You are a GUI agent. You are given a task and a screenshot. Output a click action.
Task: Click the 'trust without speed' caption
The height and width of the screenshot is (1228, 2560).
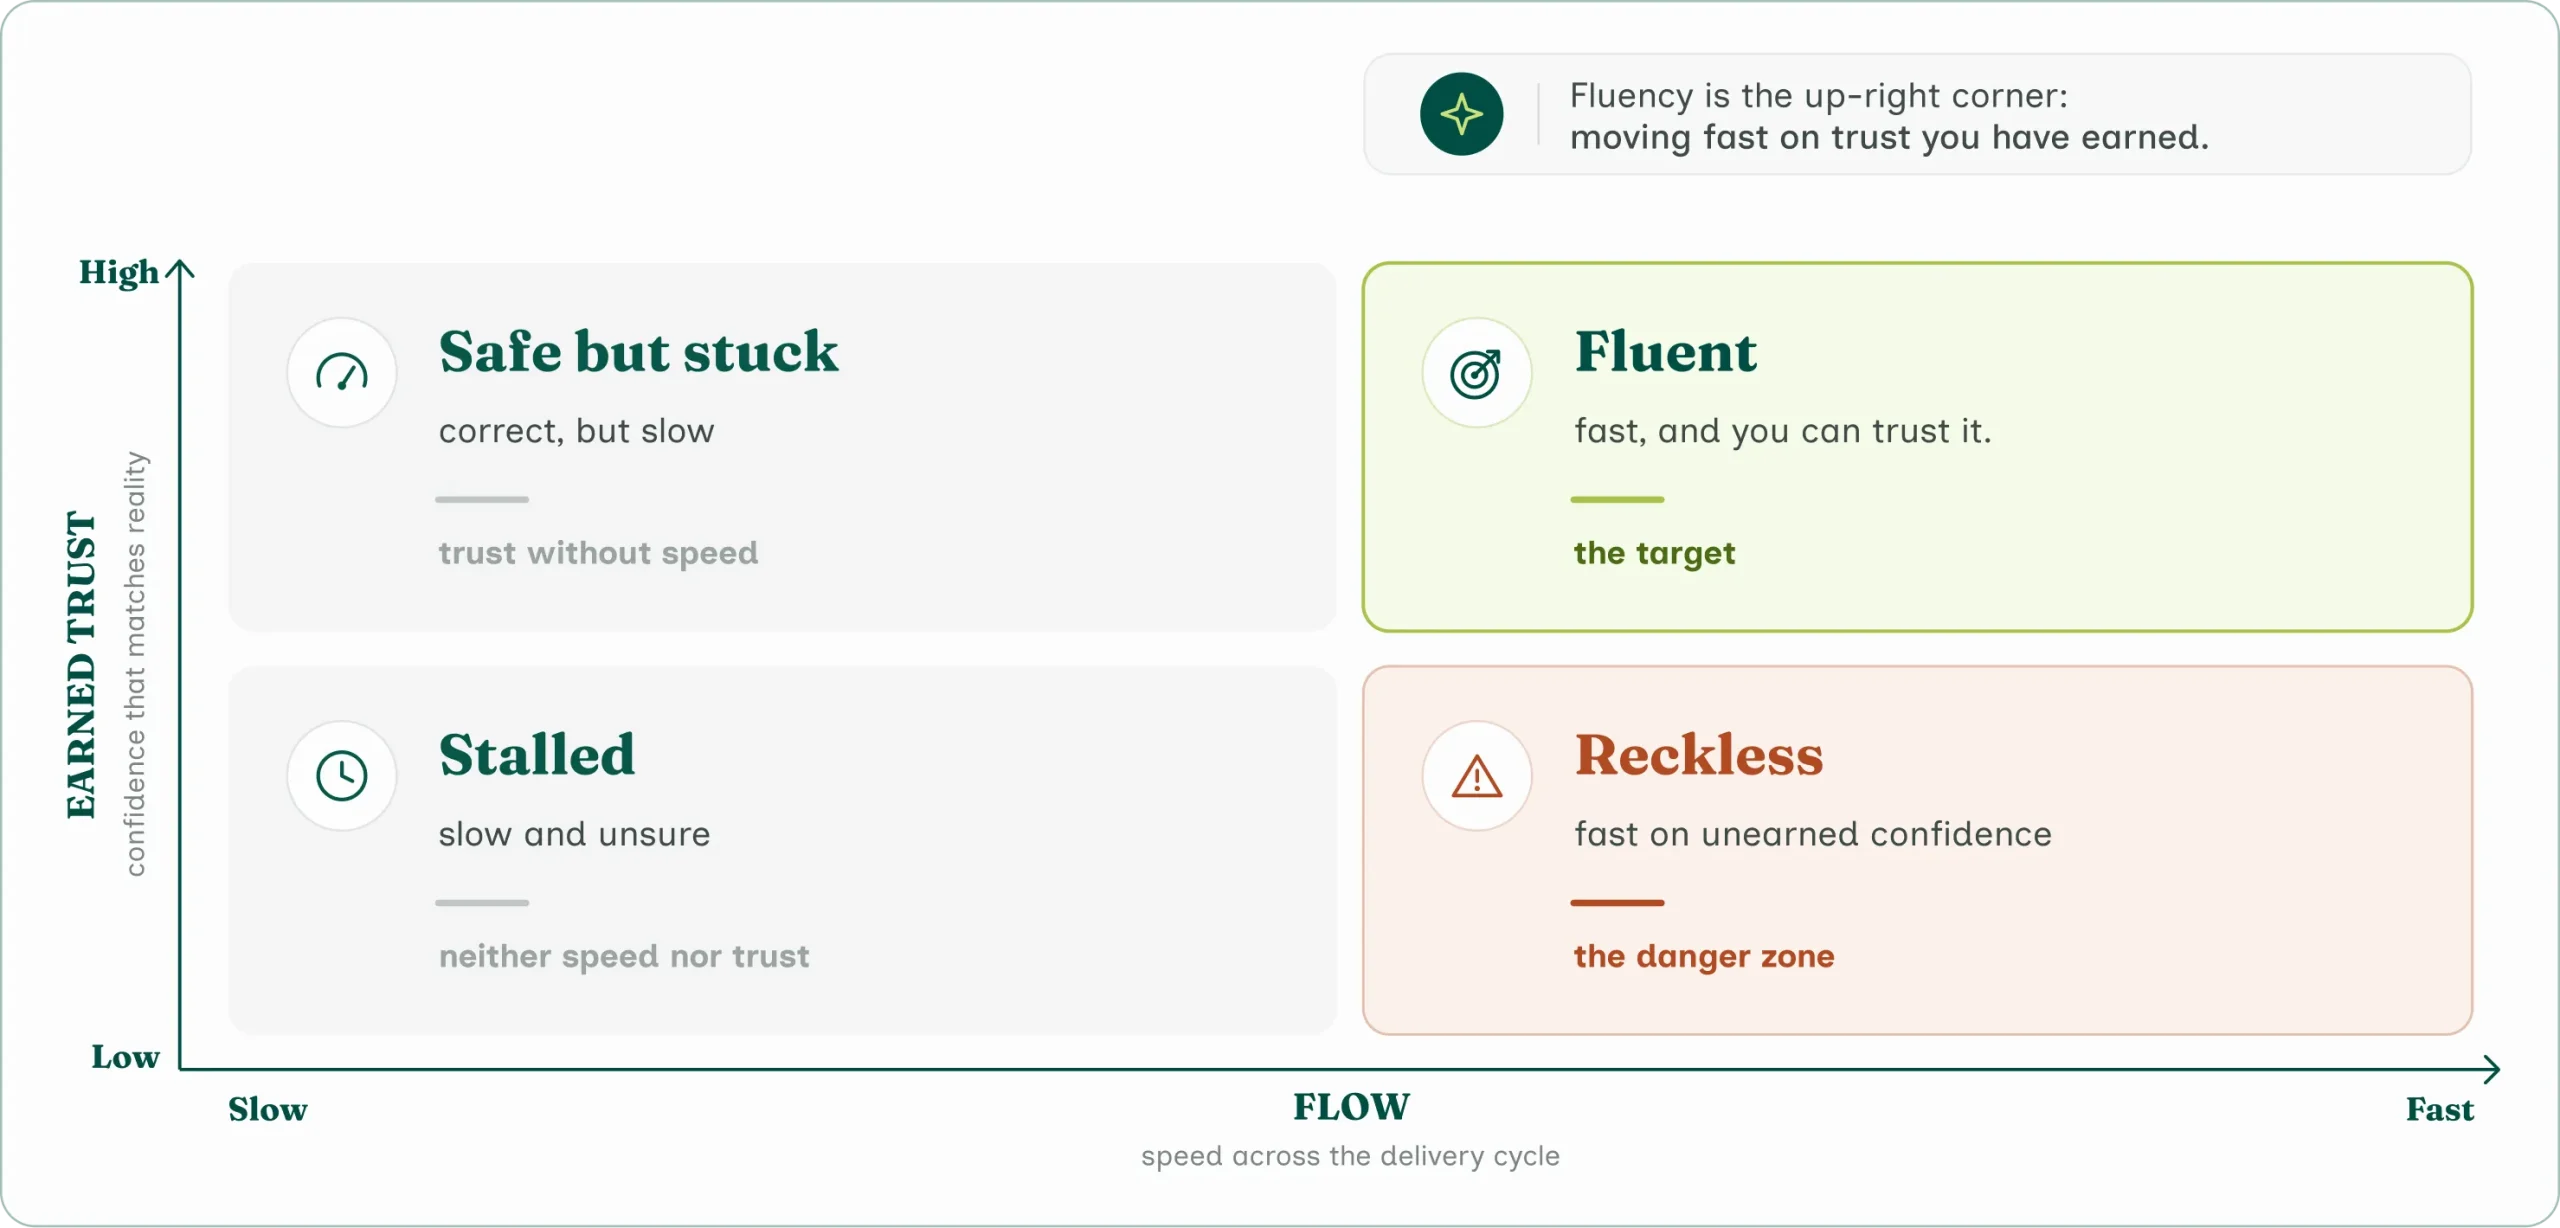(598, 553)
